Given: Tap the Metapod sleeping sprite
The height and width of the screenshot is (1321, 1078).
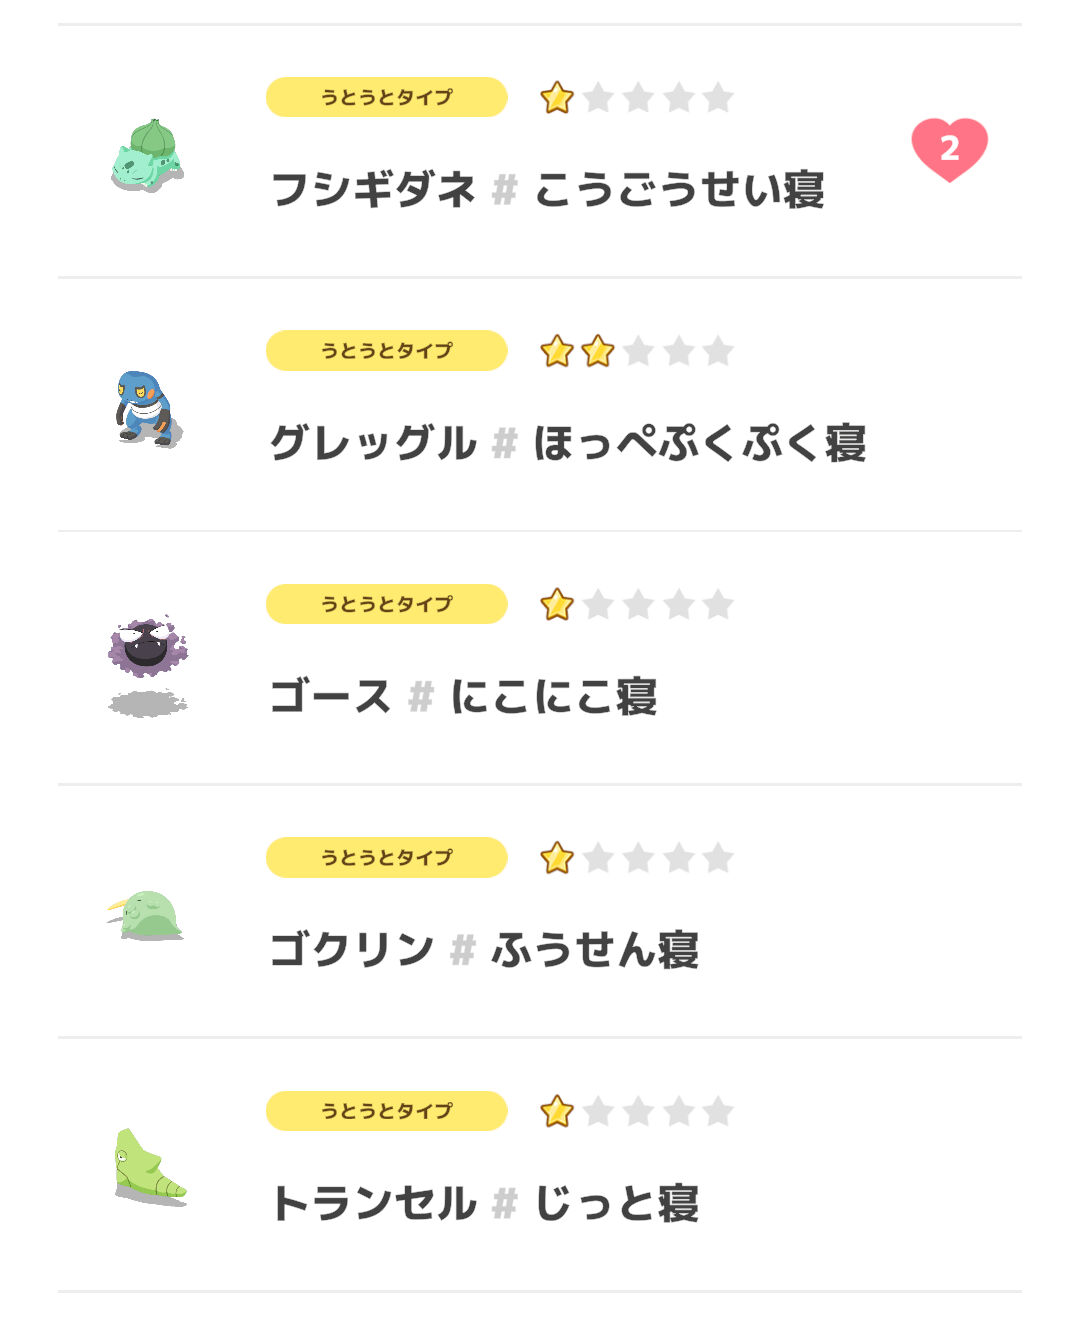Looking at the screenshot, I should (150, 1167).
